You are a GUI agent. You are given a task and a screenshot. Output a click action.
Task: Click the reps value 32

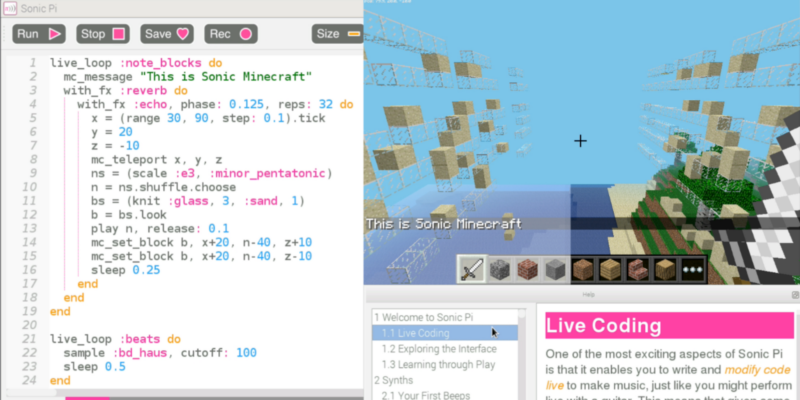(326, 105)
